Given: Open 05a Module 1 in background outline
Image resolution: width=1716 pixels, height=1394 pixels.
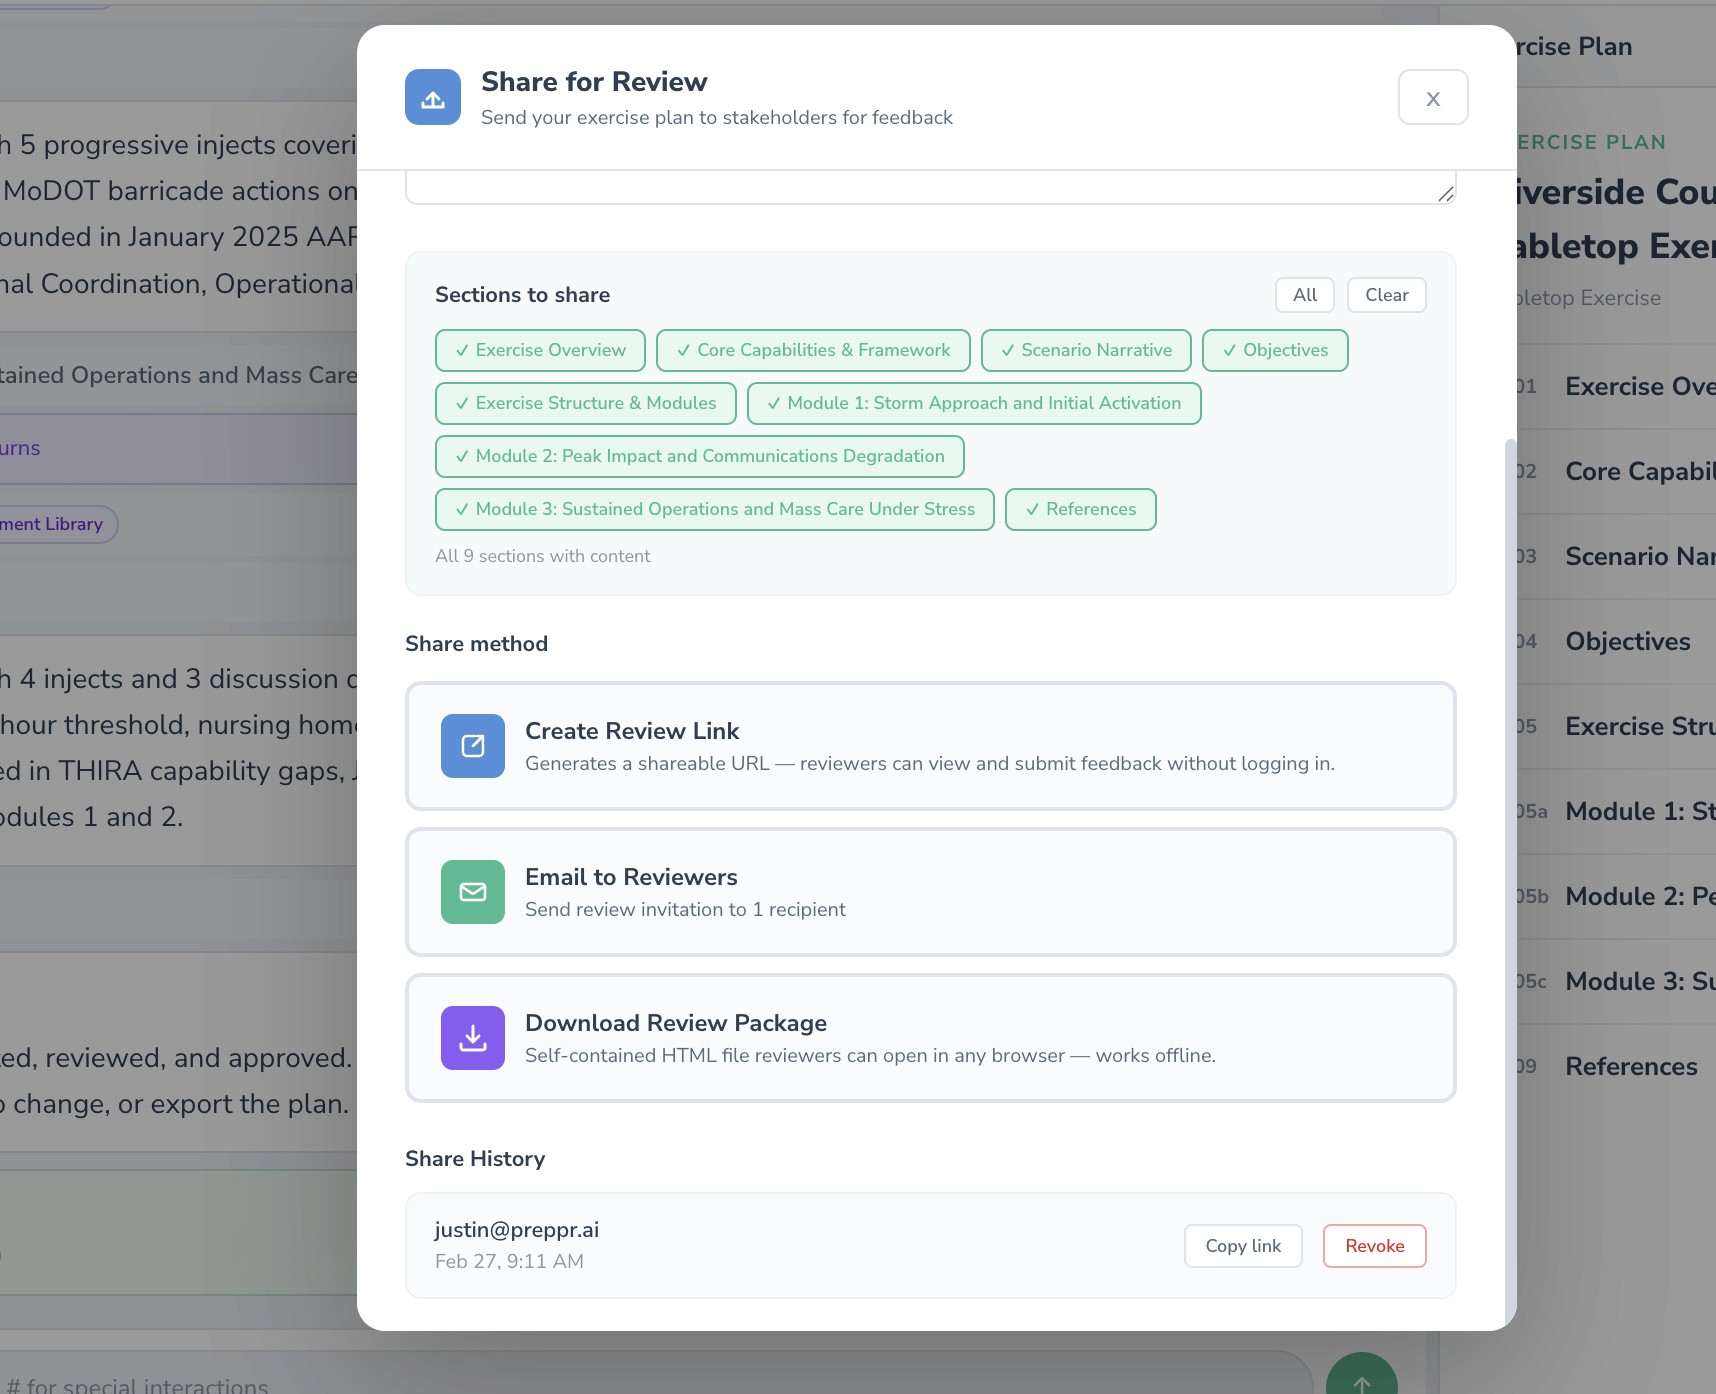Looking at the screenshot, I should pyautogui.click(x=1616, y=811).
